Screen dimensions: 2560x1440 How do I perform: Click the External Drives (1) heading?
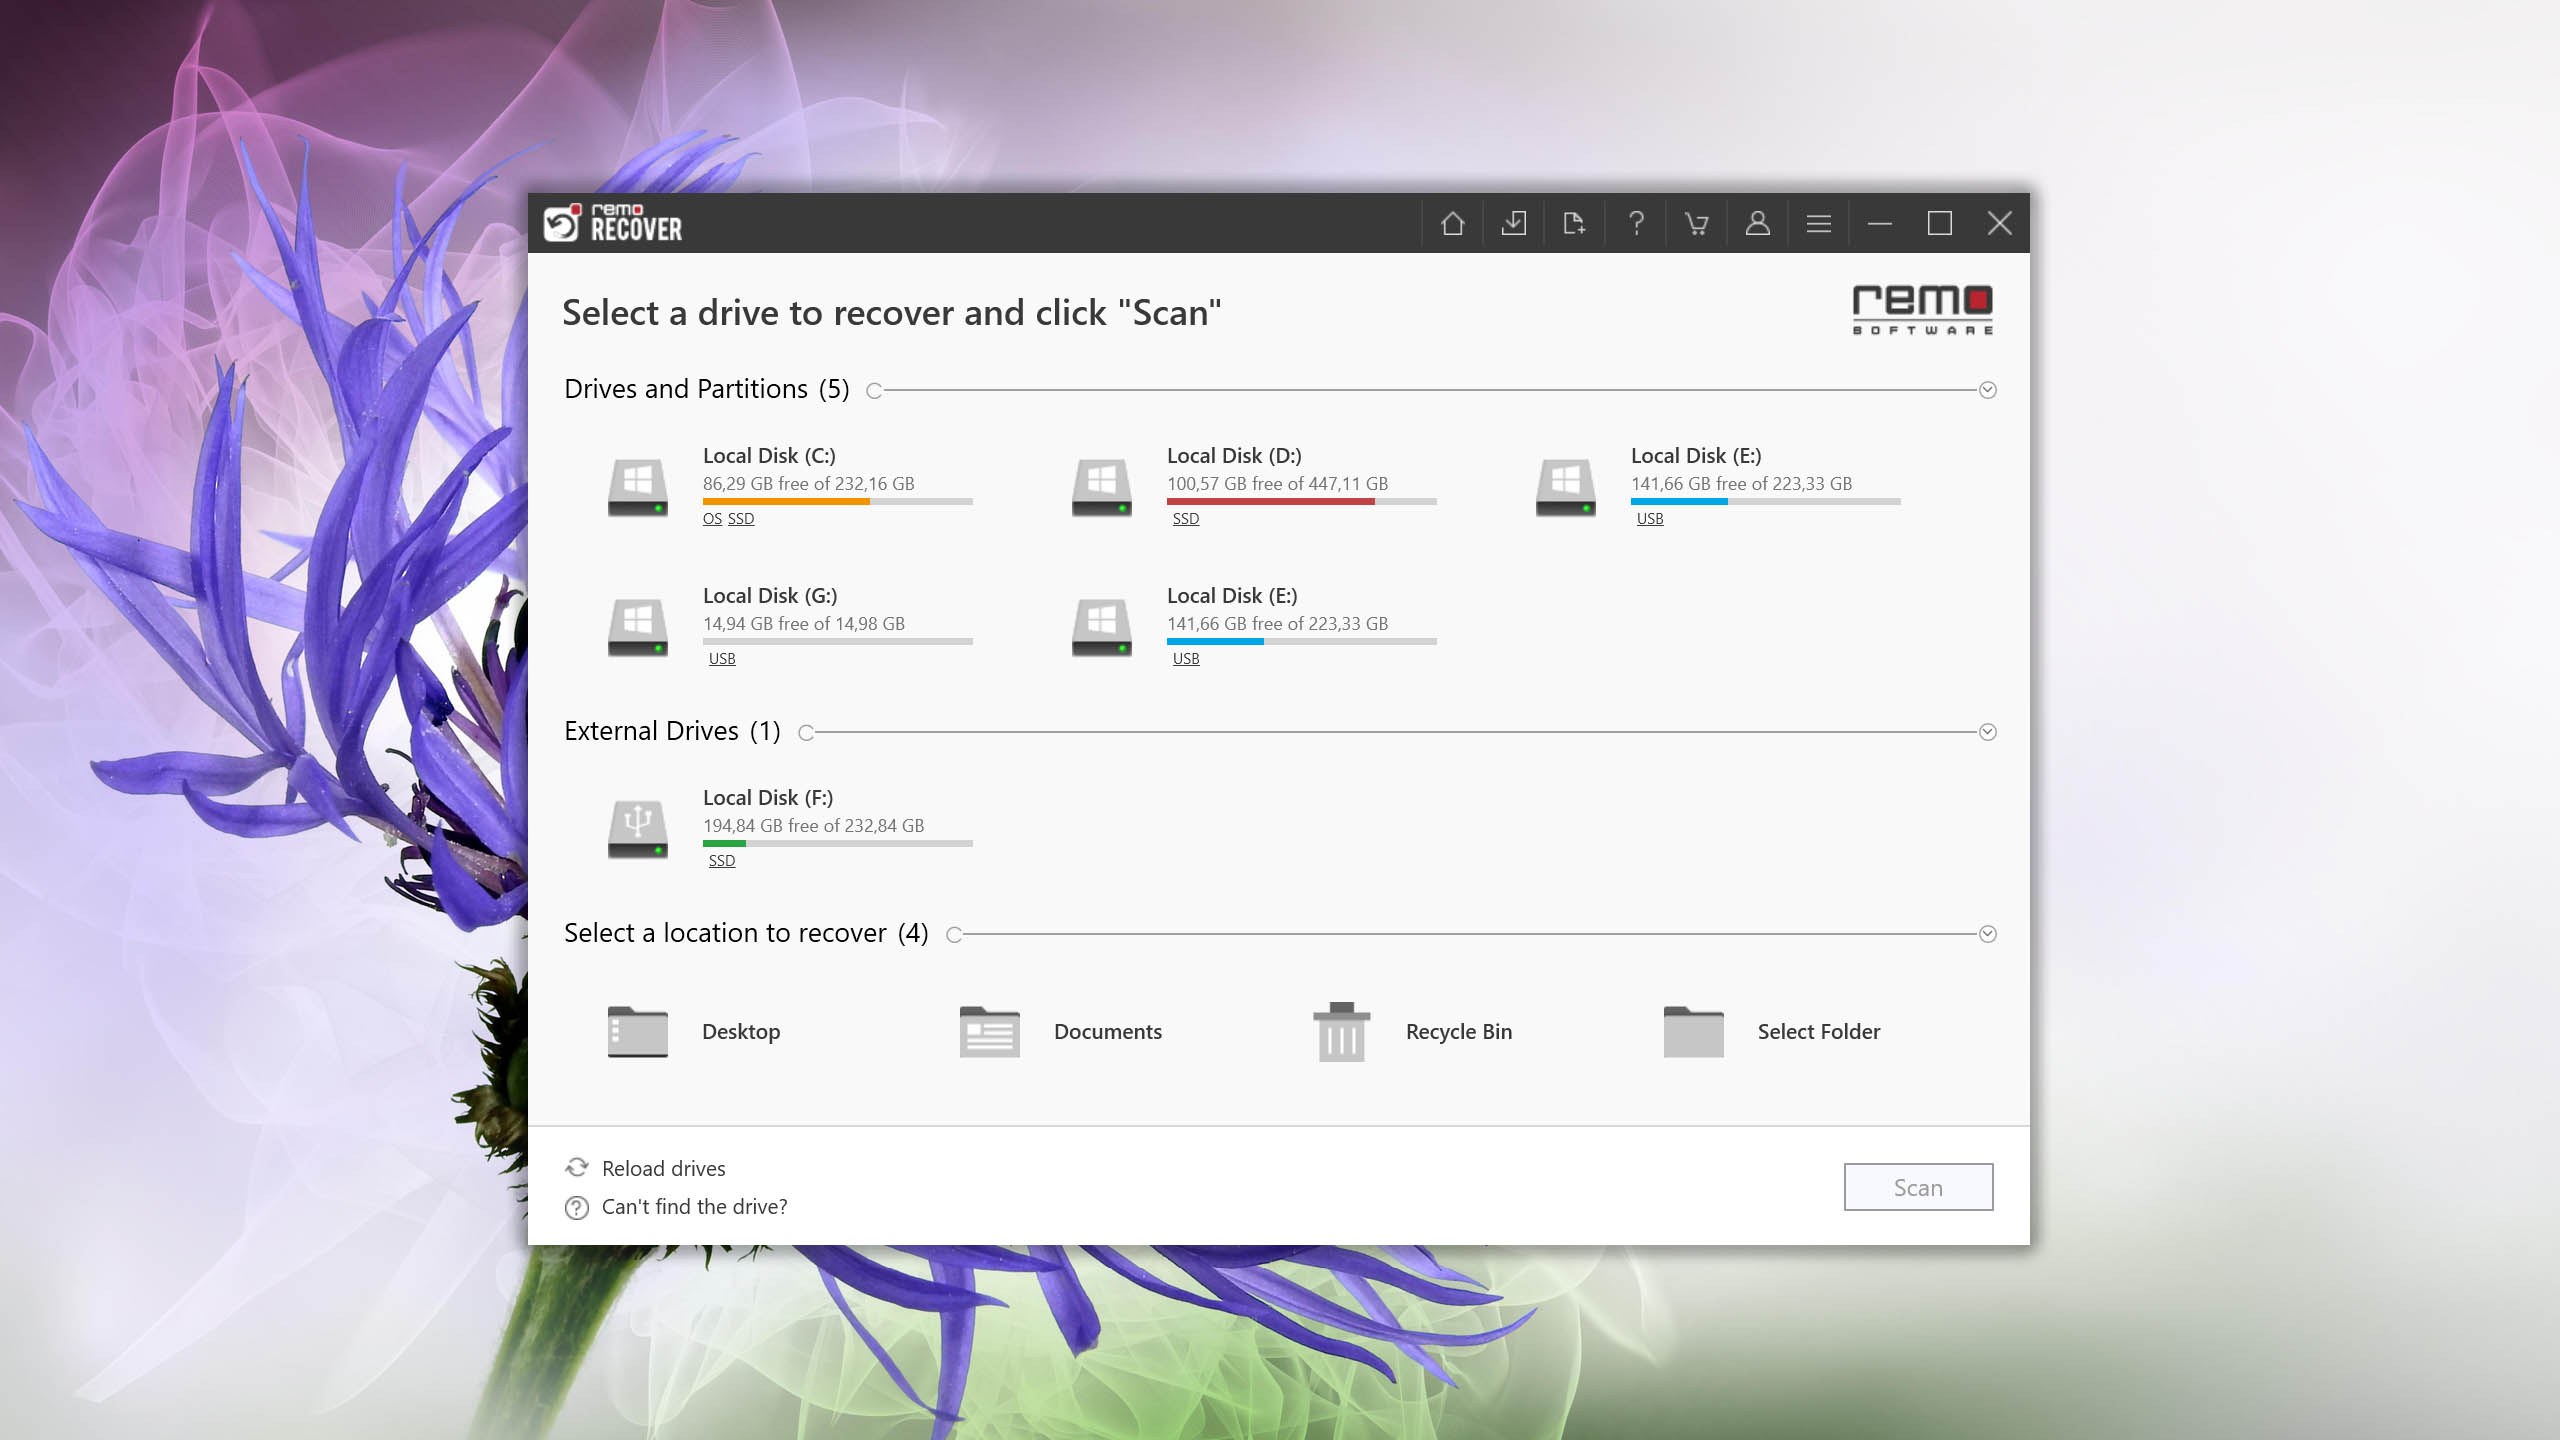[x=672, y=731]
